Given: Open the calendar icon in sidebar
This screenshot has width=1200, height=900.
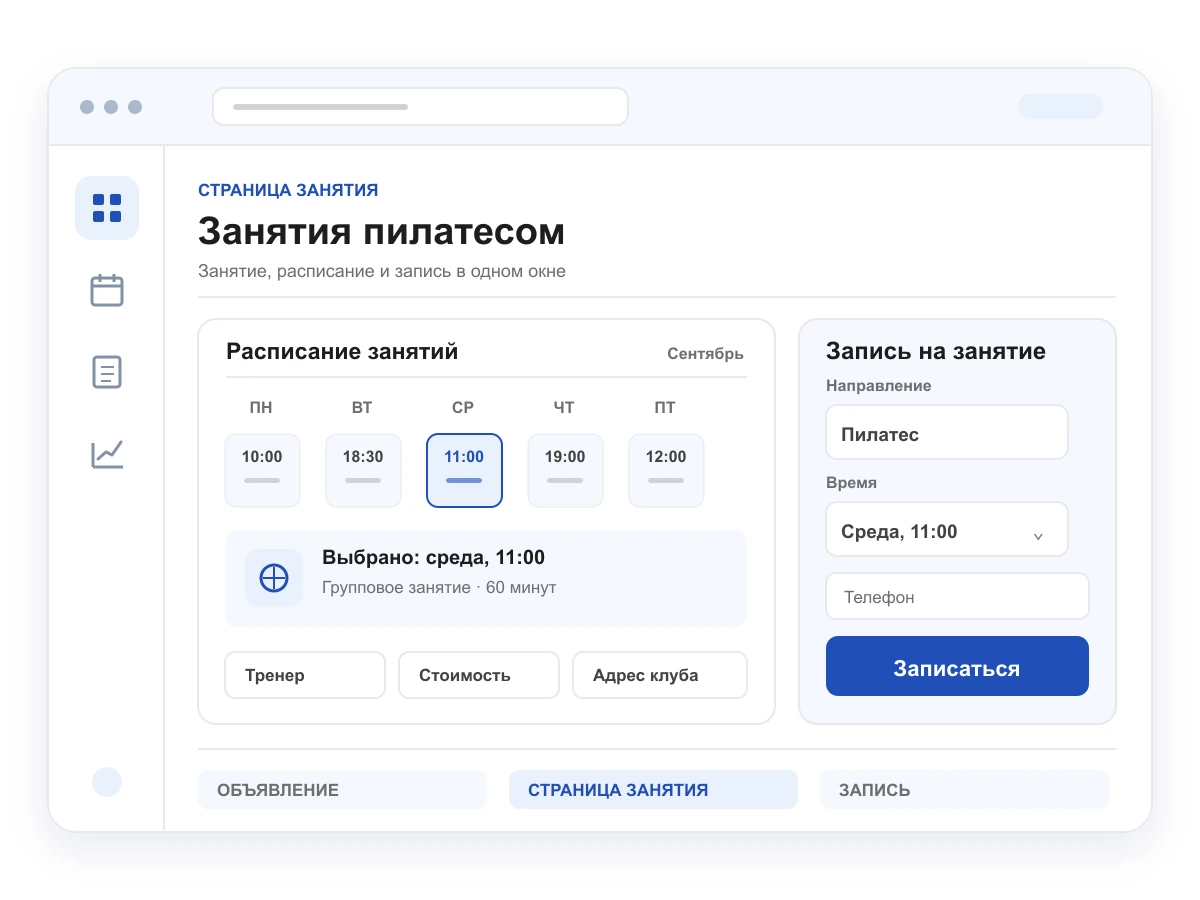Looking at the screenshot, I should click(107, 290).
